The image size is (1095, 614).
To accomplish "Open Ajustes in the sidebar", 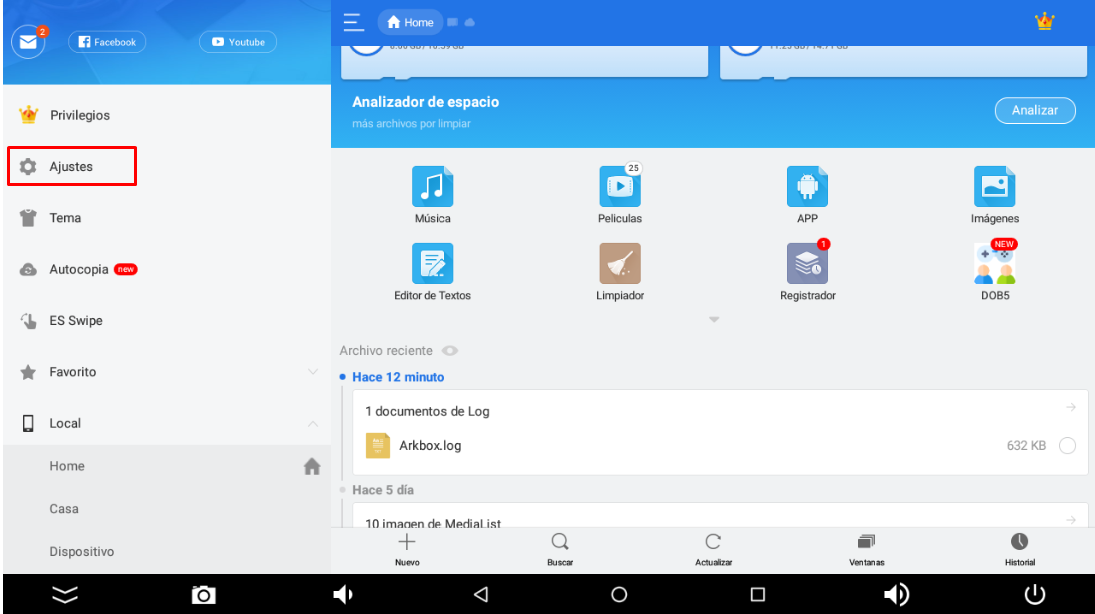I will (x=71, y=166).
